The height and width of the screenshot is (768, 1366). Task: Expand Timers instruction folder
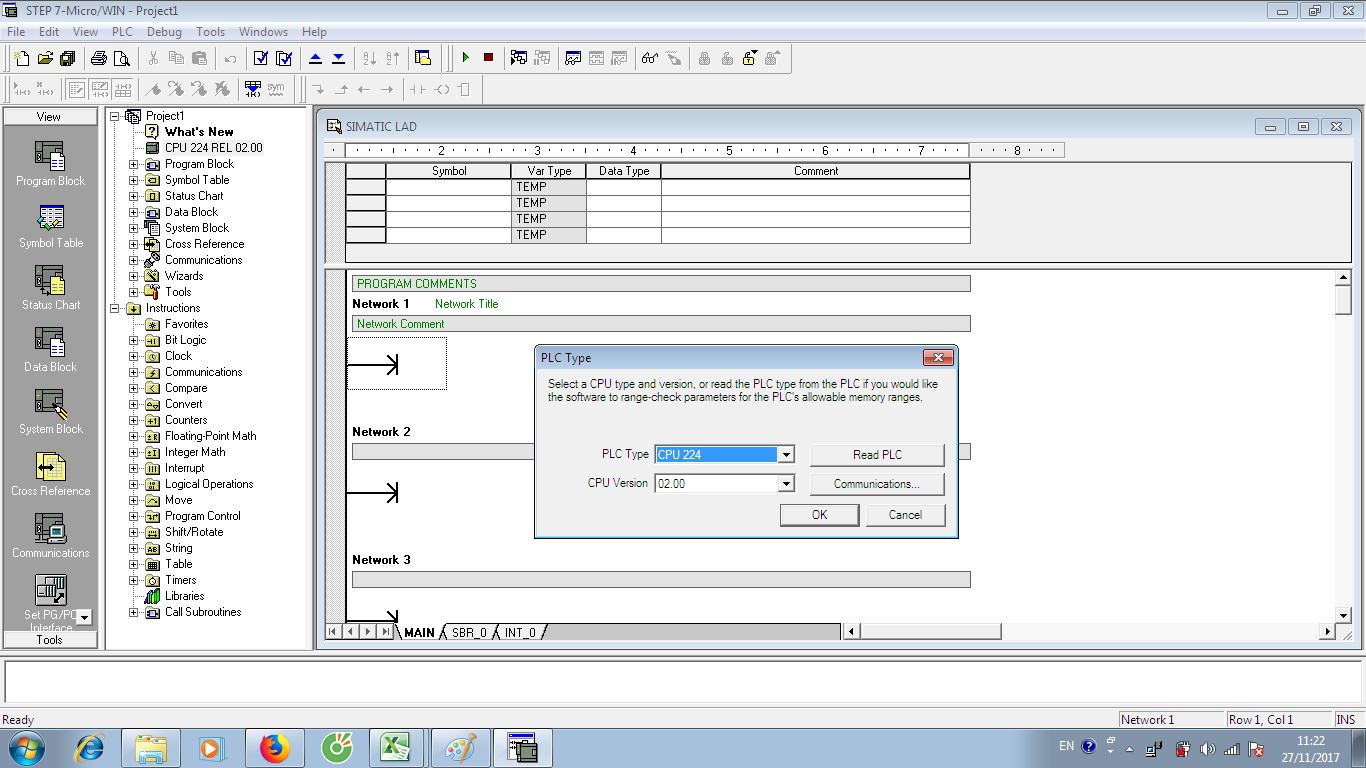[x=134, y=580]
